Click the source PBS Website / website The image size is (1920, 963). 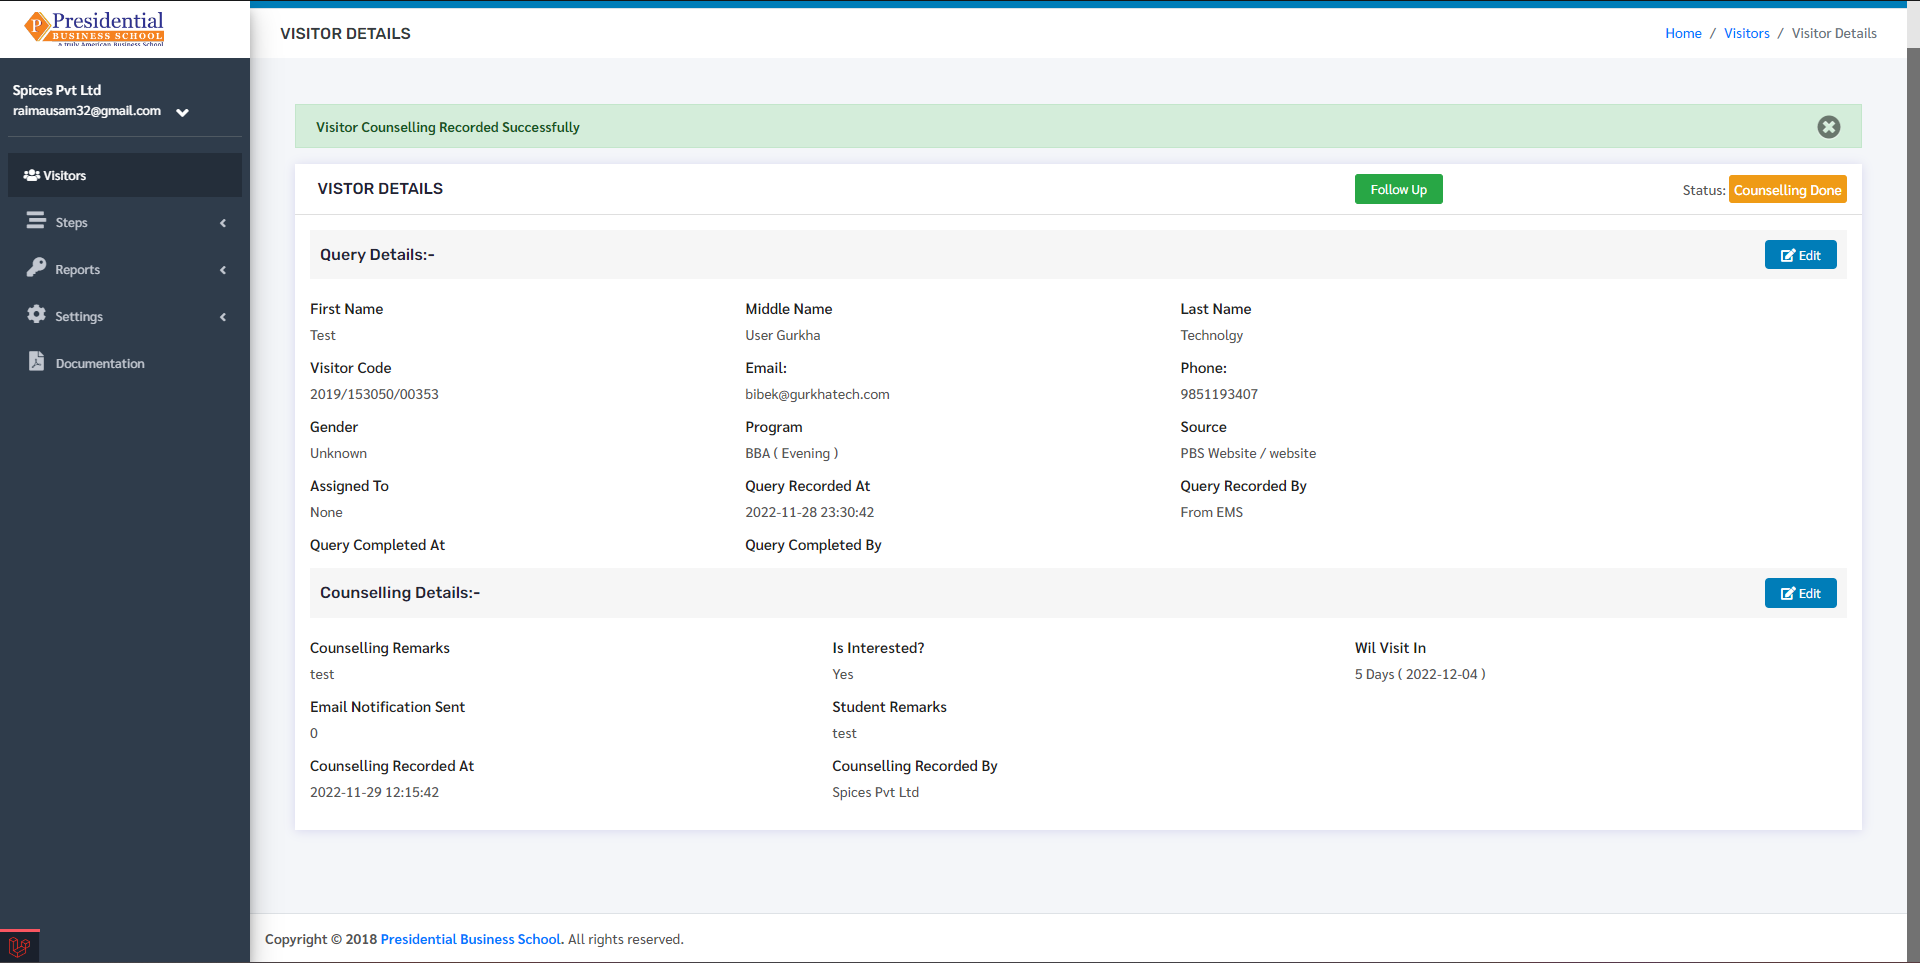pos(1248,453)
